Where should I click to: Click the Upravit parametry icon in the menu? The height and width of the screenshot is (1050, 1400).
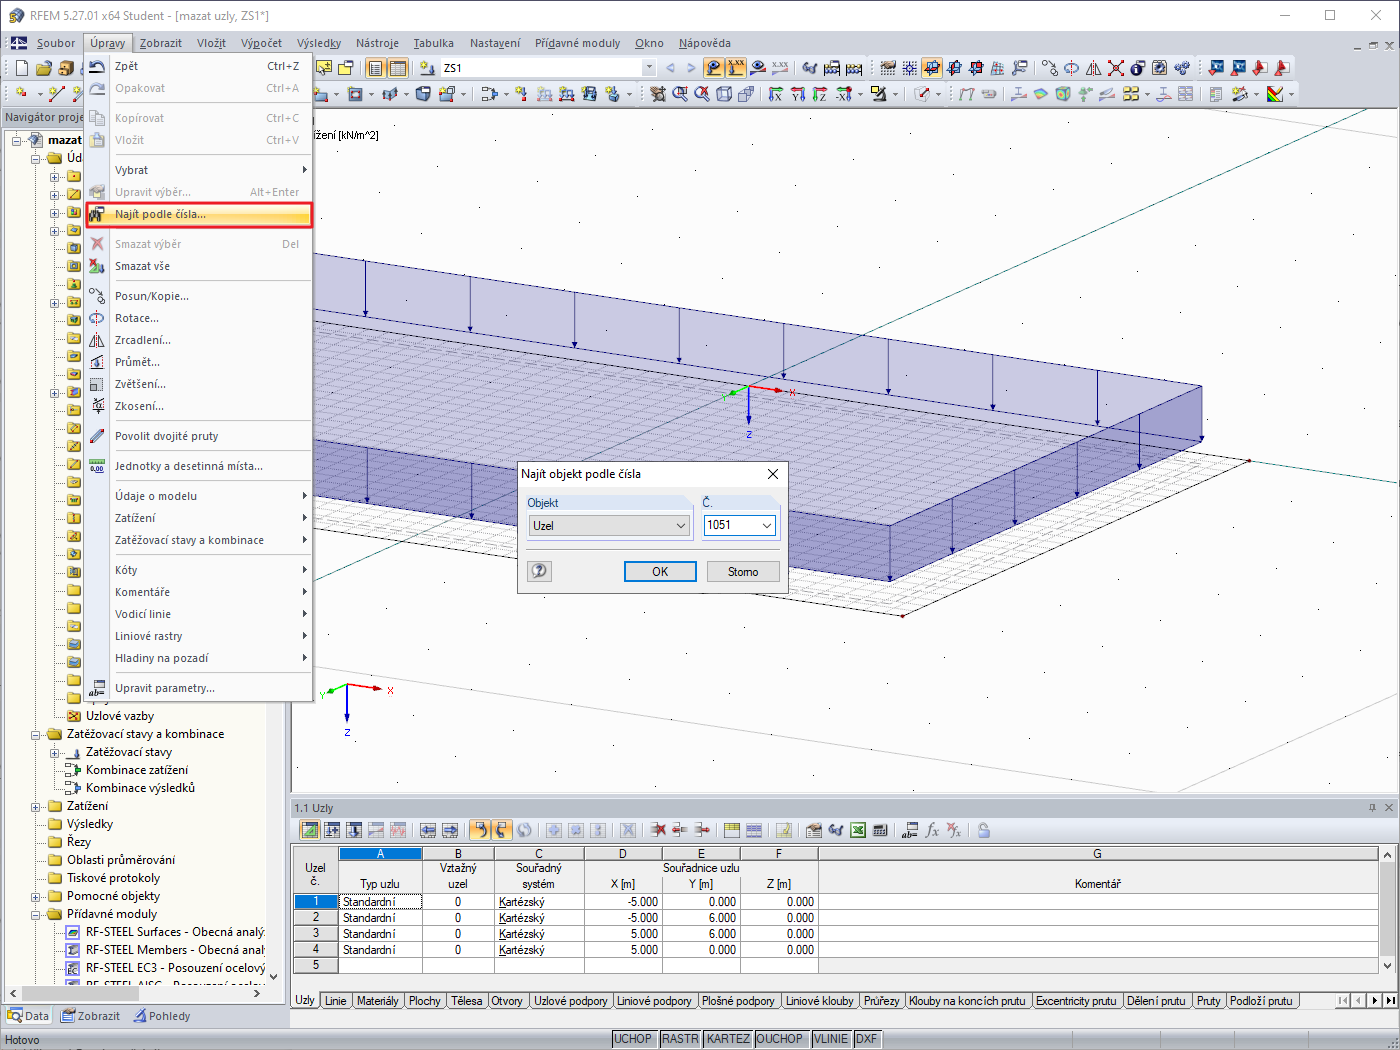point(97,688)
